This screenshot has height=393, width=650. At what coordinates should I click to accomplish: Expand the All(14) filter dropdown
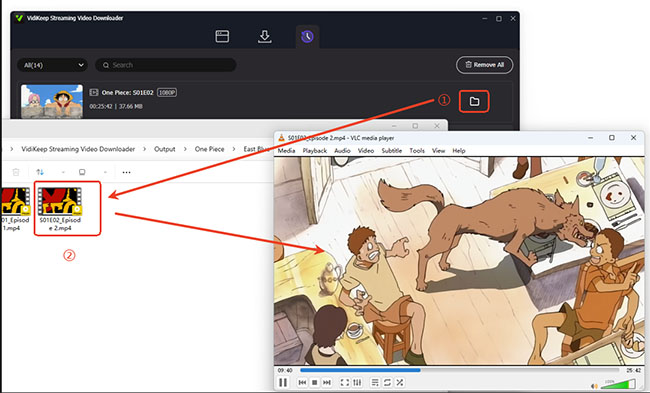[x=53, y=65]
